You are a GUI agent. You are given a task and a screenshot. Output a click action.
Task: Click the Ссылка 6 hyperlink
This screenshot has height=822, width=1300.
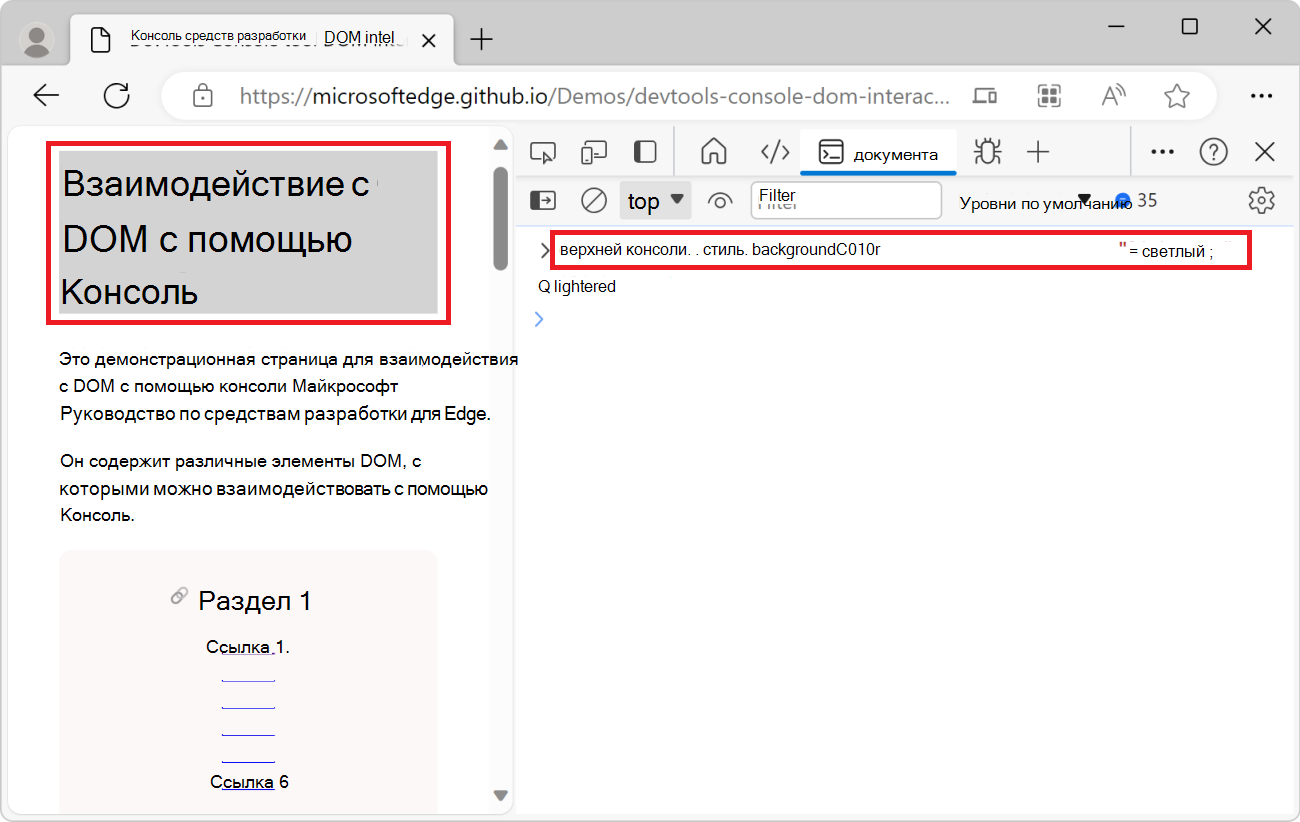click(248, 781)
